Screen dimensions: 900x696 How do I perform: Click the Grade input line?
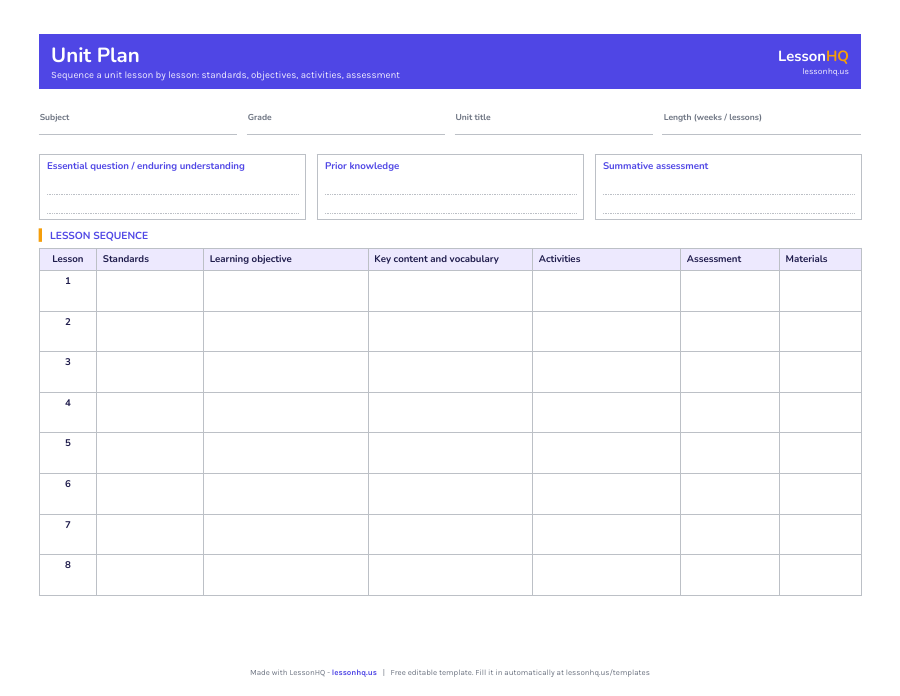(346, 123)
